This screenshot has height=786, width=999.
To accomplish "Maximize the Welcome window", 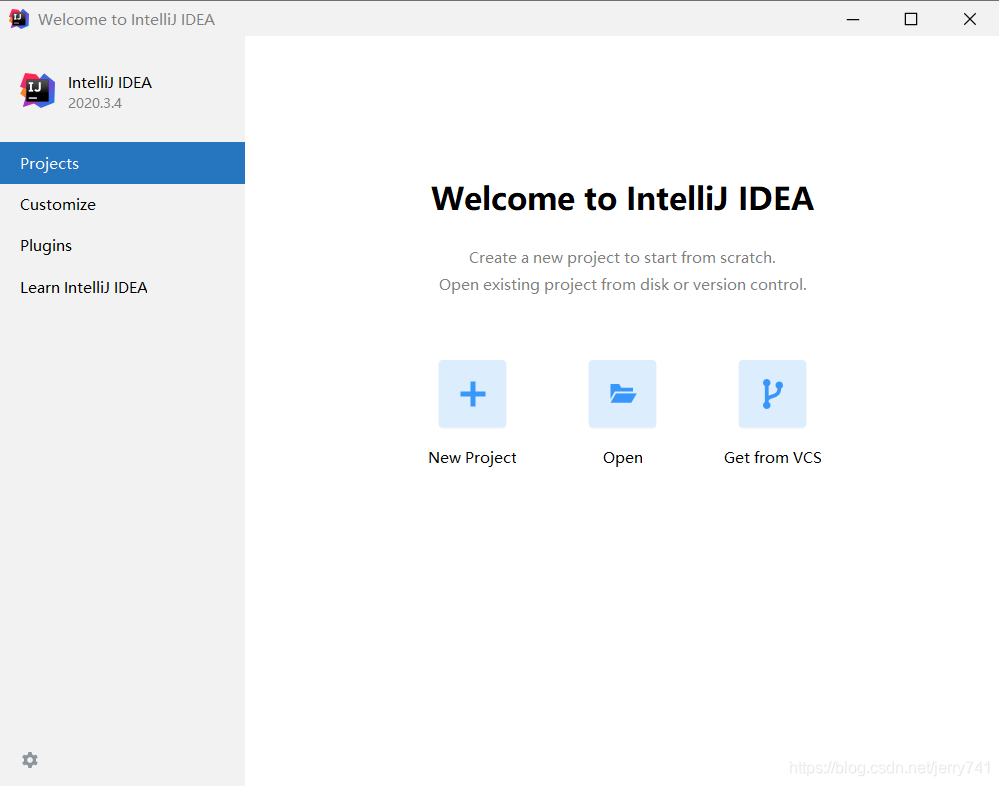I will pyautogui.click(x=911, y=19).
